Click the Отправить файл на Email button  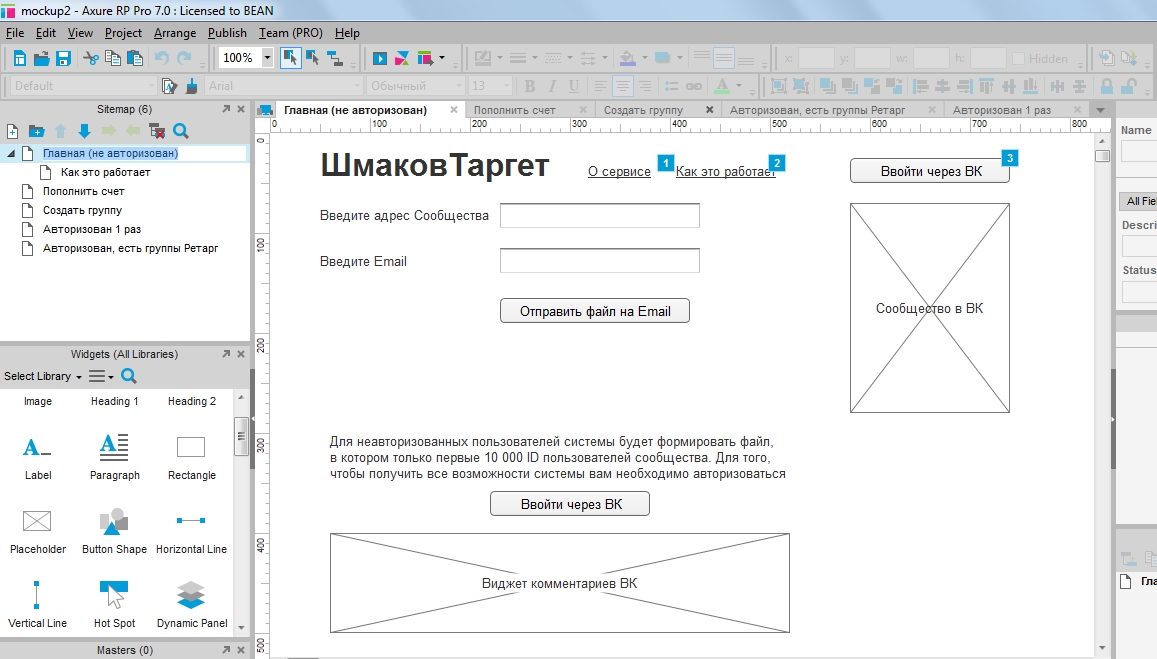(595, 311)
